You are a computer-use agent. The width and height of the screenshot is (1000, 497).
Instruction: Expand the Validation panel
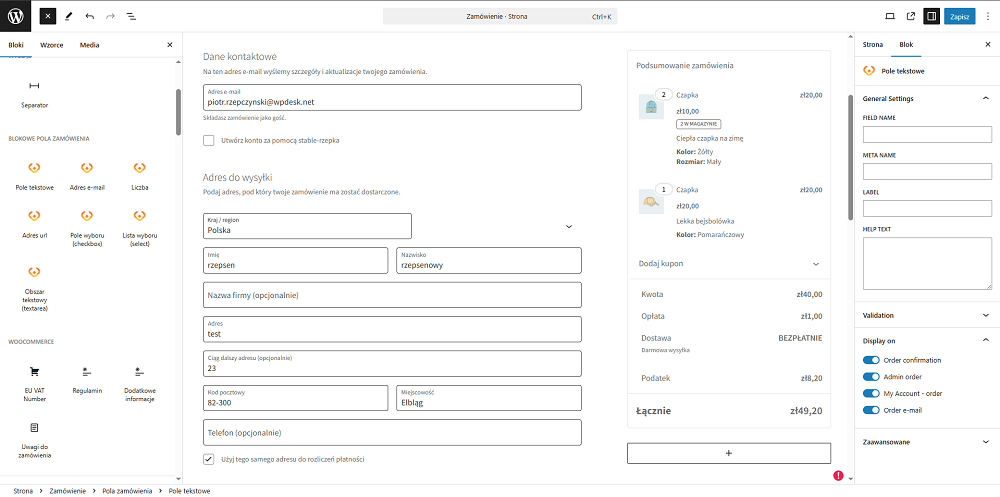click(926, 315)
